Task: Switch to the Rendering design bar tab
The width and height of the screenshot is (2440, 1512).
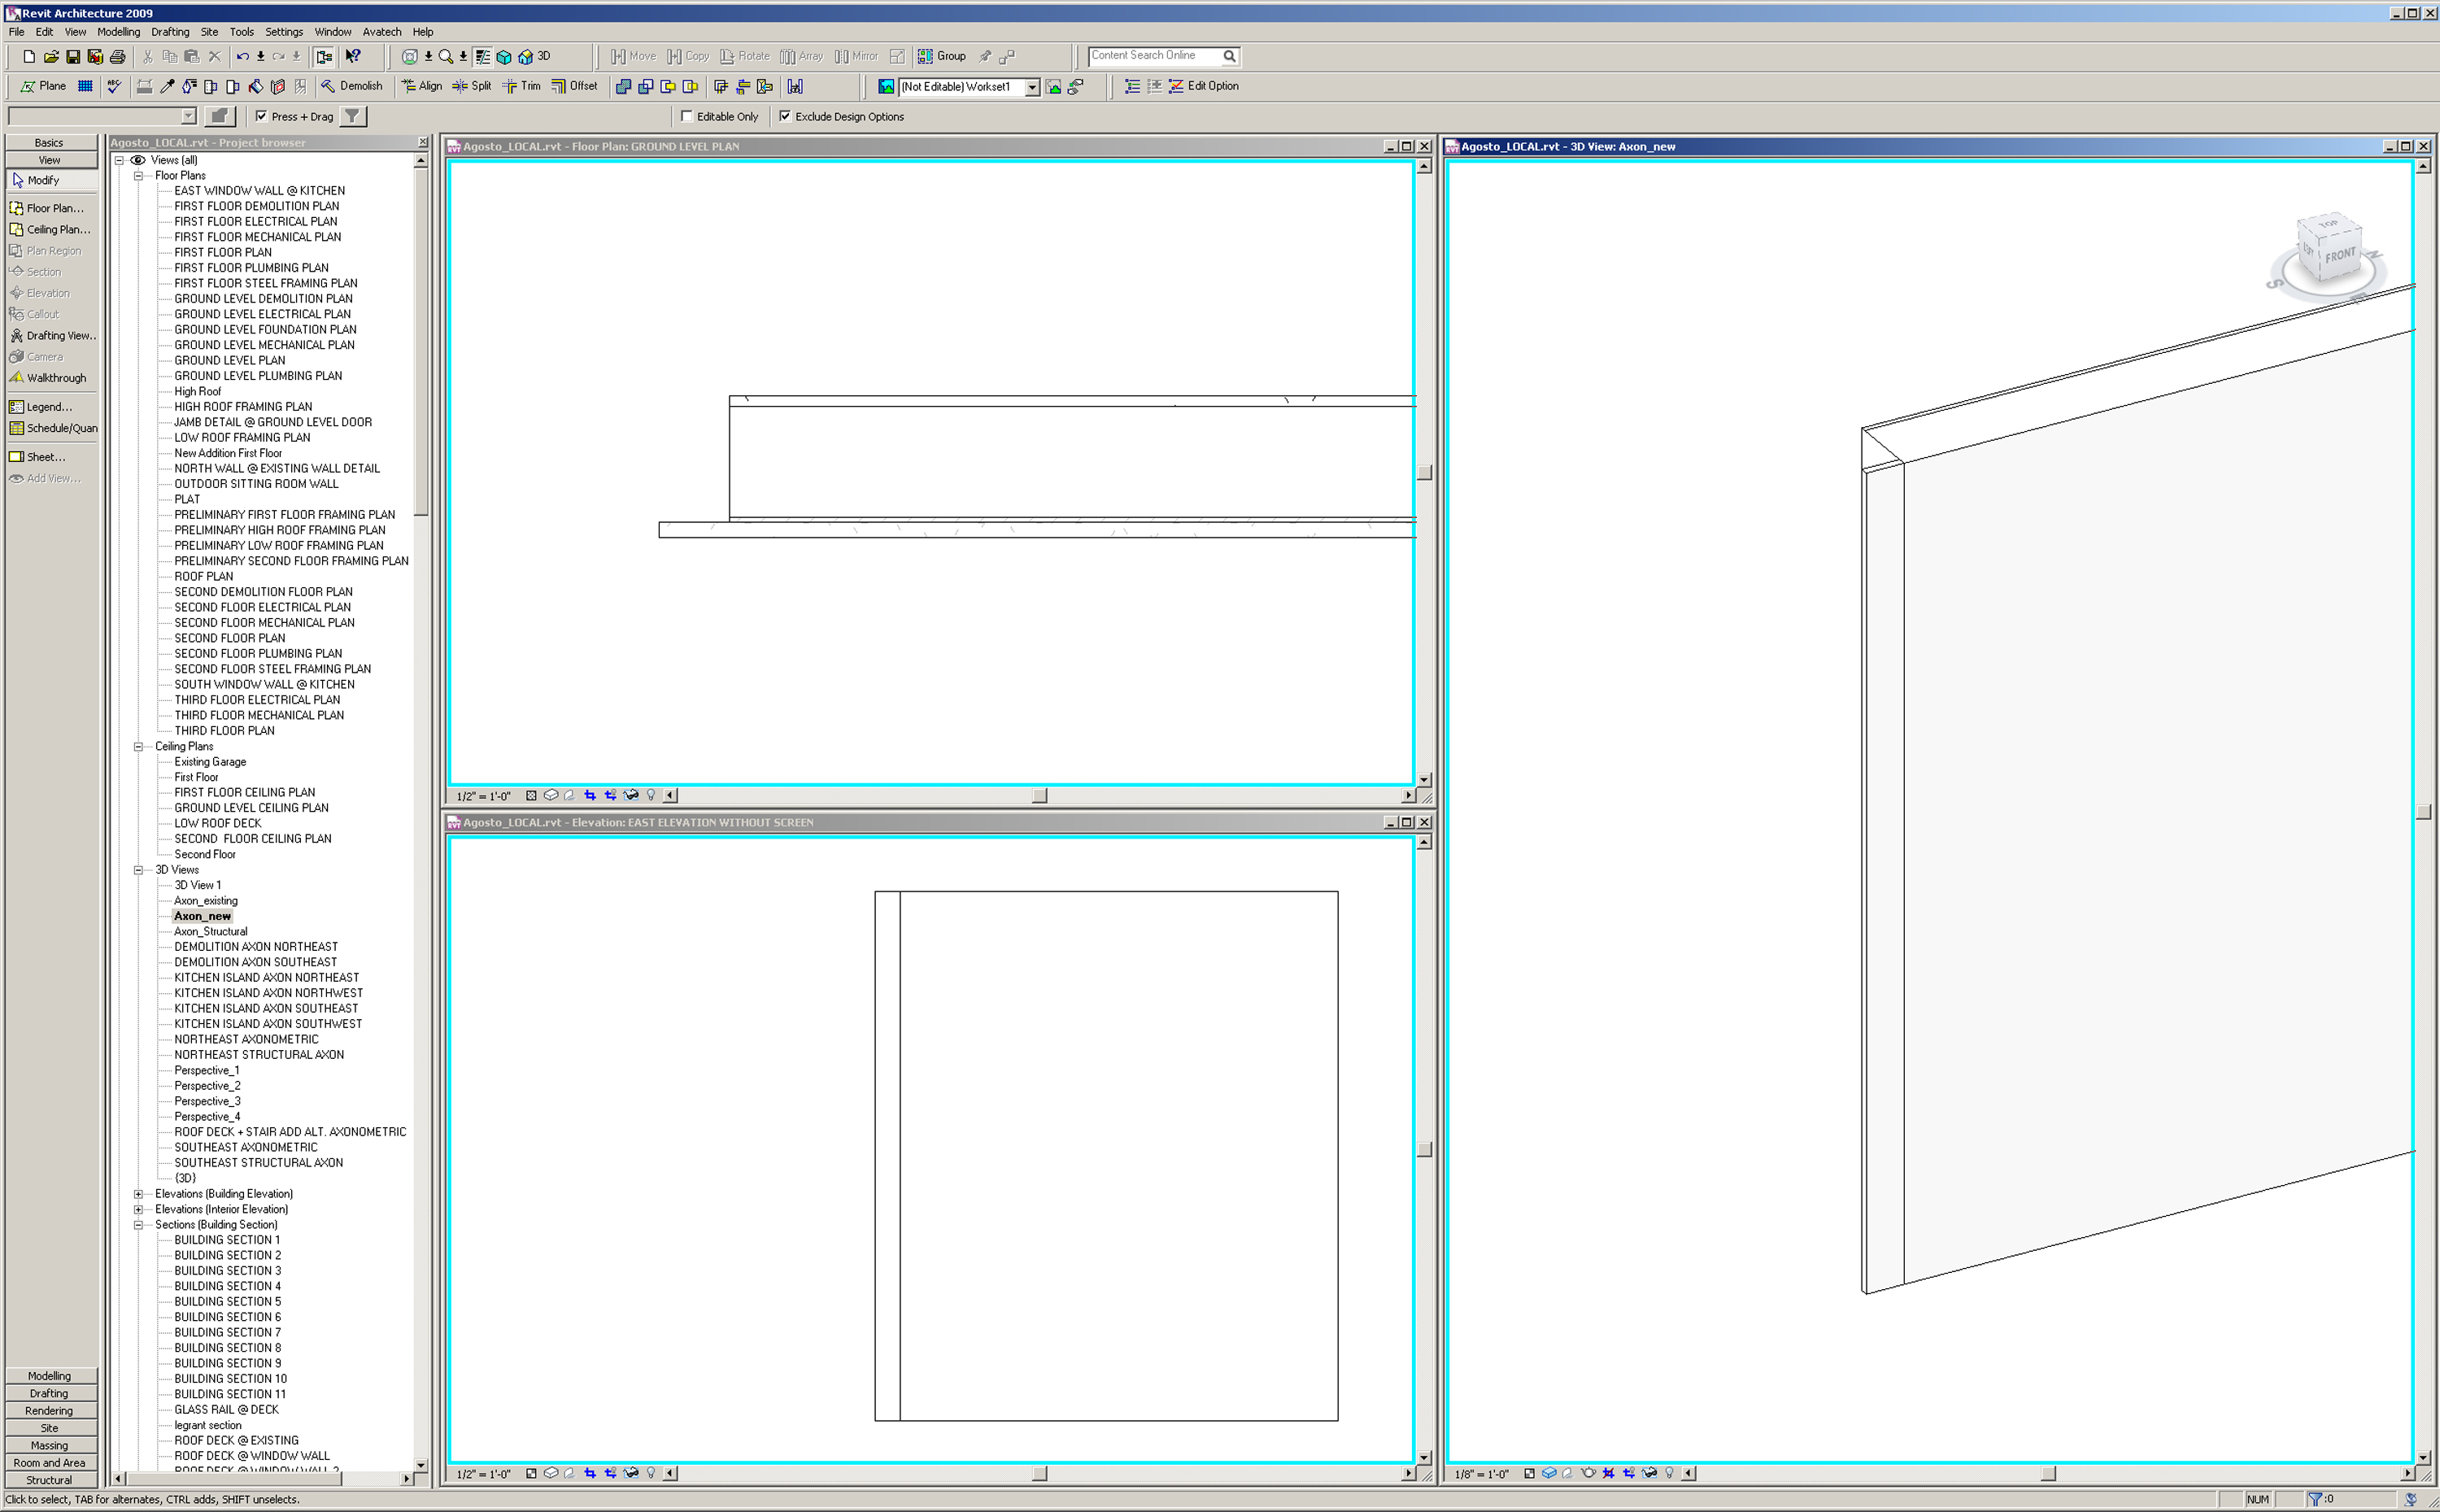Action: tap(49, 1411)
